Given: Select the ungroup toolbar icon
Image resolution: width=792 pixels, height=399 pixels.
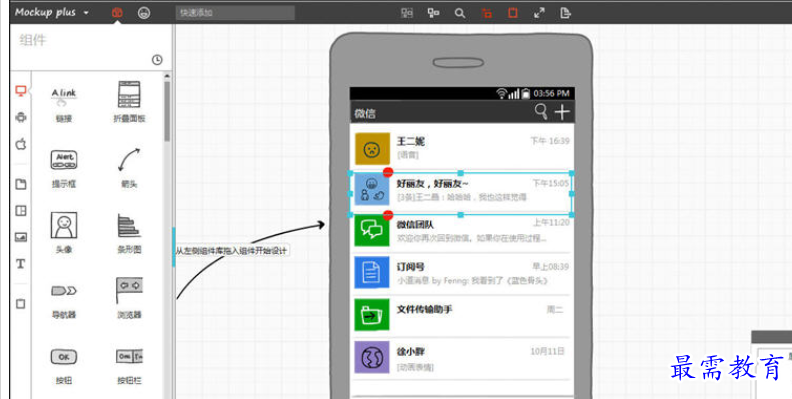Looking at the screenshot, I should click(433, 13).
